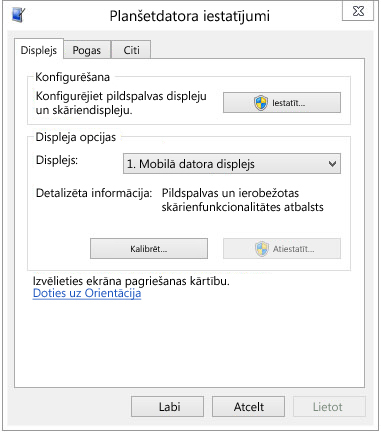Switch to the Citi tab
The height and width of the screenshot is (433, 381).
click(131, 50)
